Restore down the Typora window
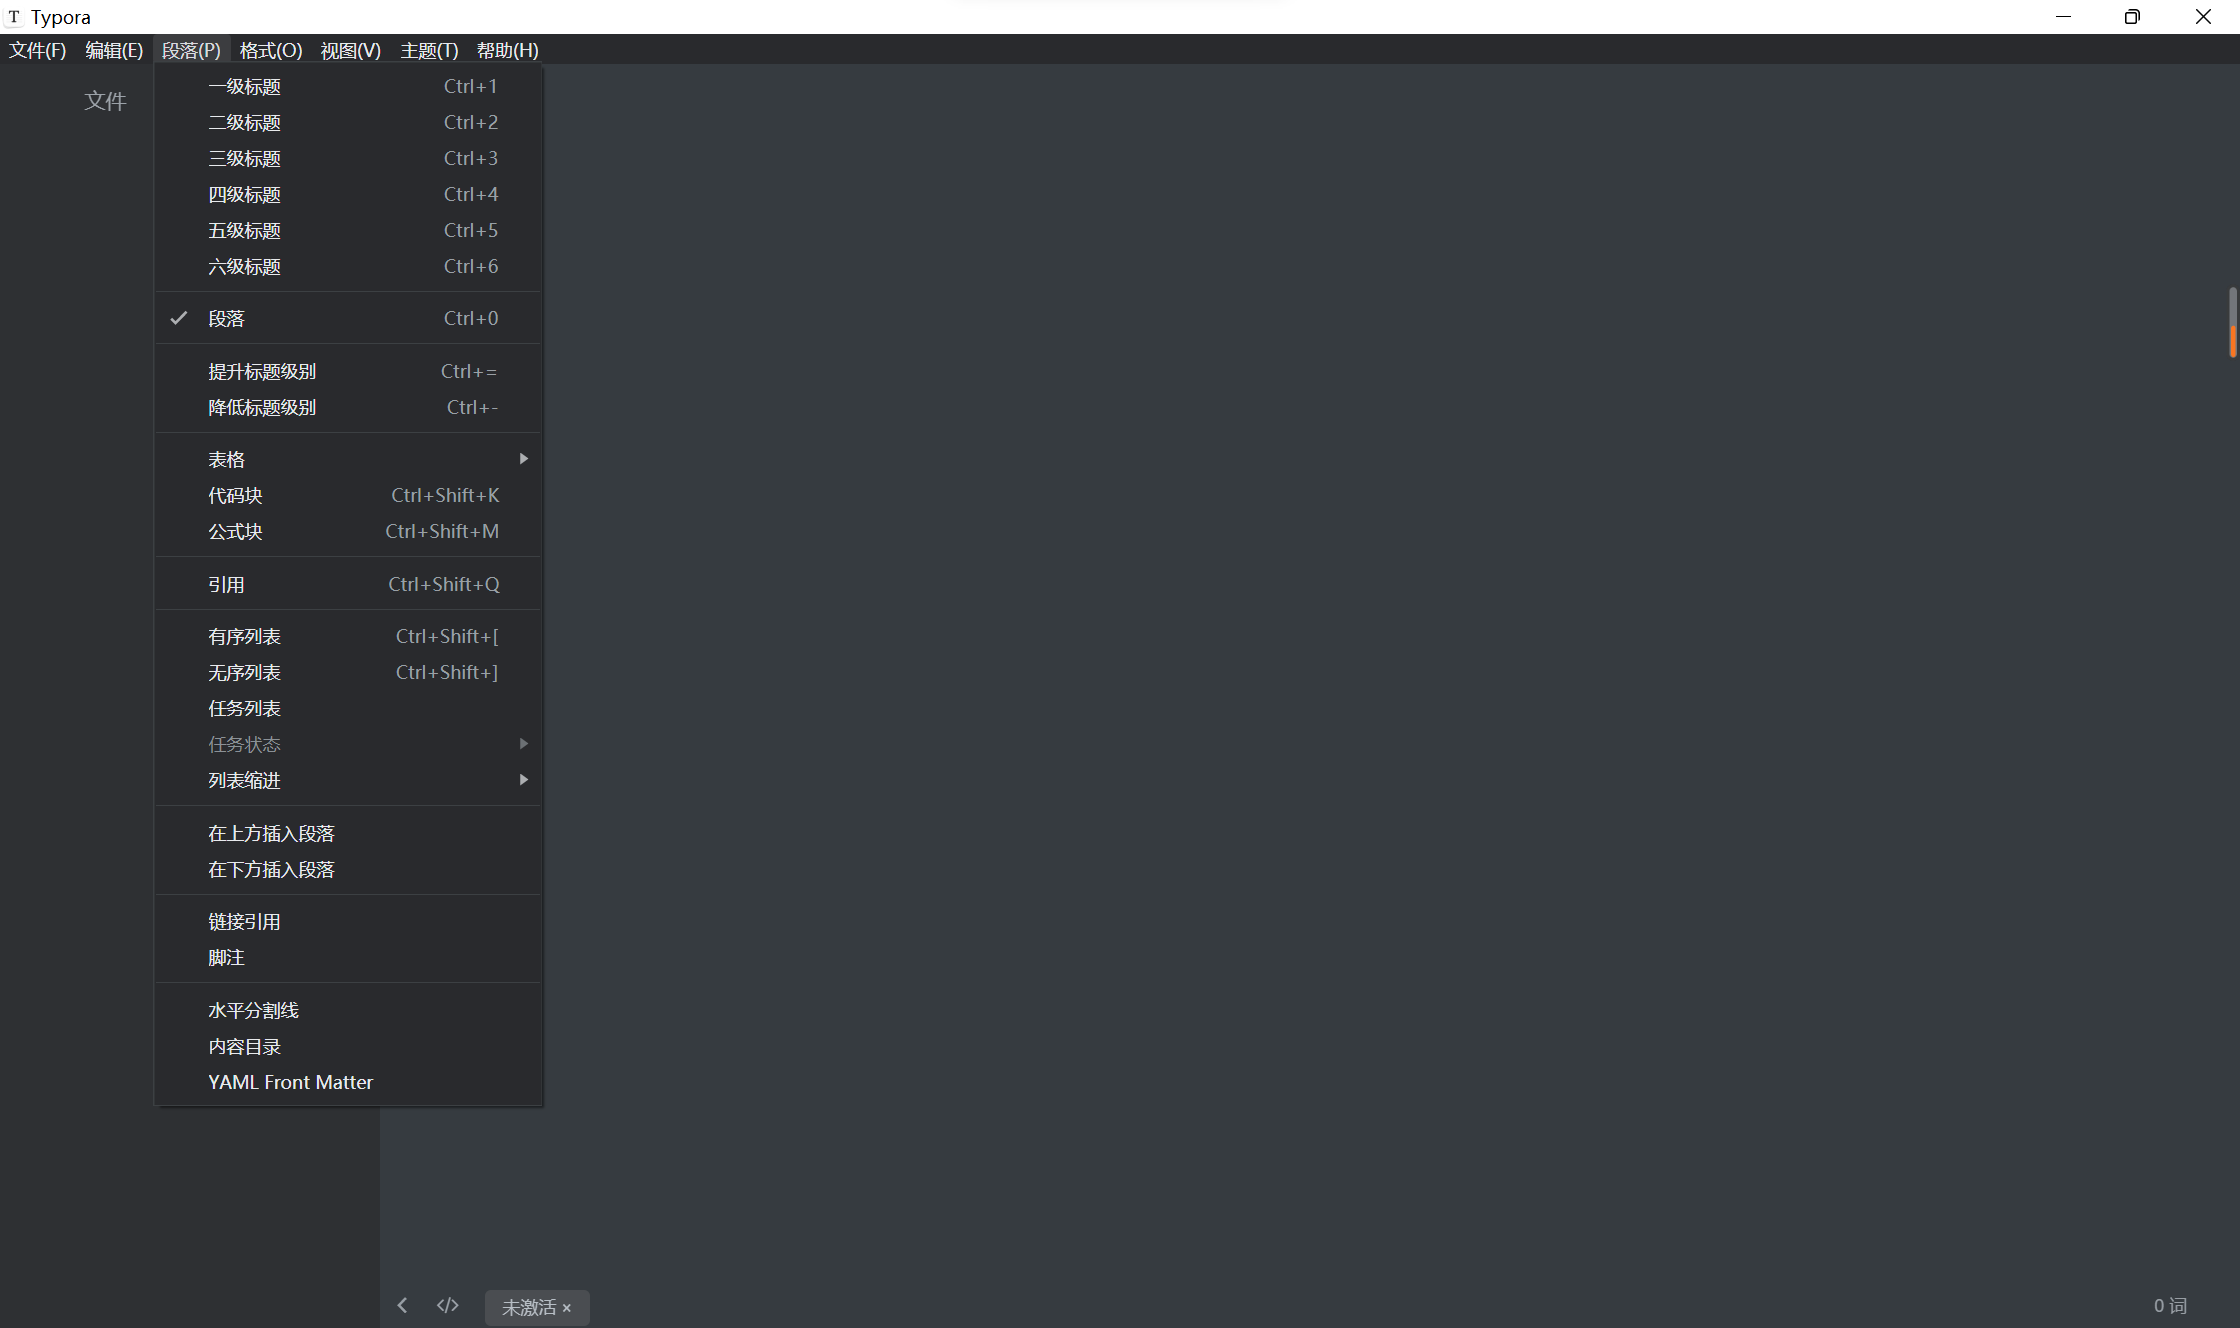The height and width of the screenshot is (1328, 2240). [2132, 17]
